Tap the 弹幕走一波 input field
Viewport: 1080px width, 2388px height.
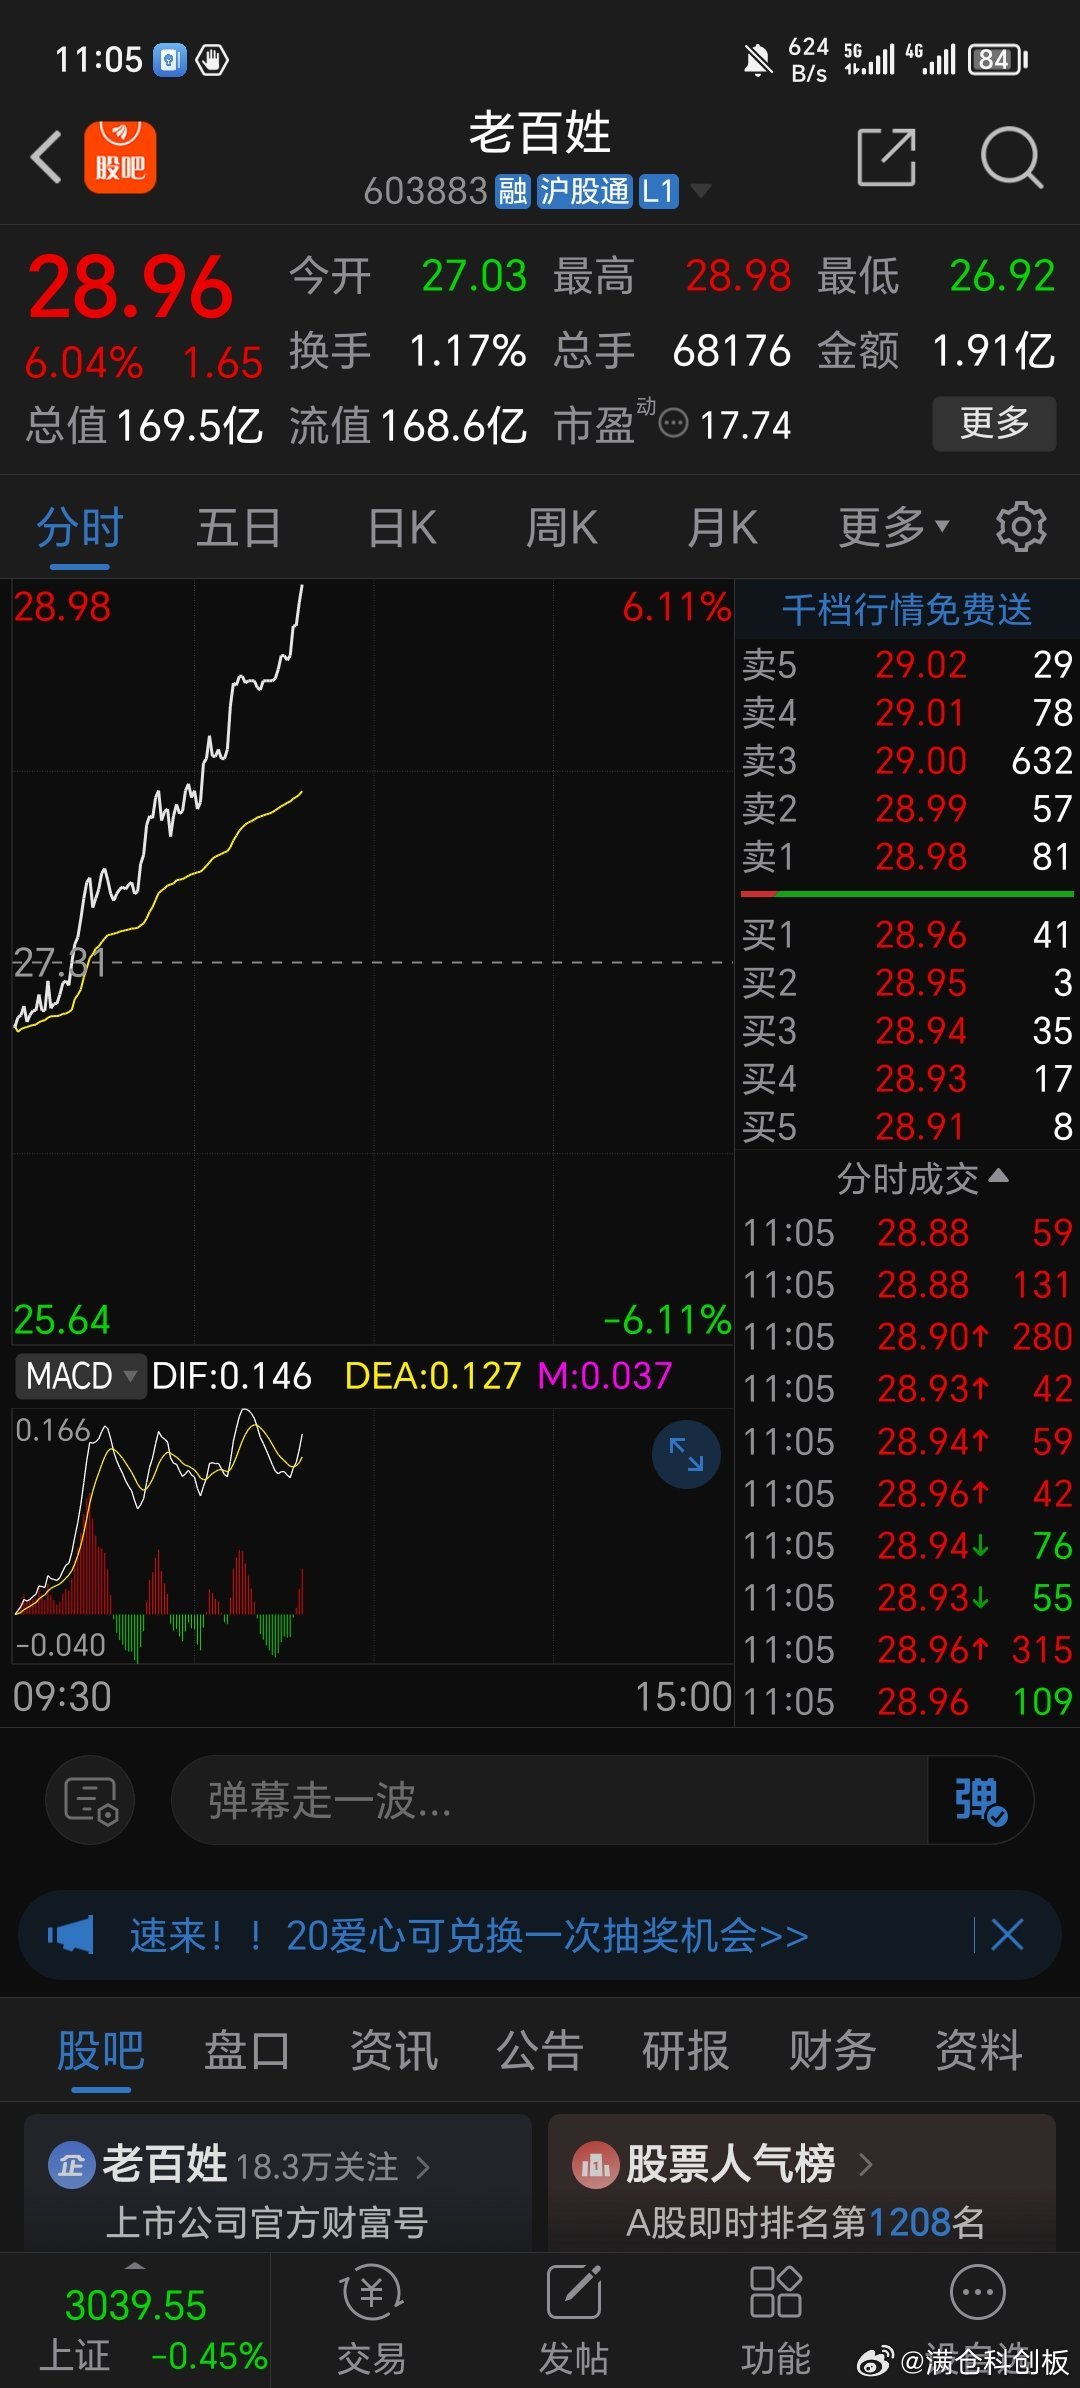click(x=550, y=1800)
